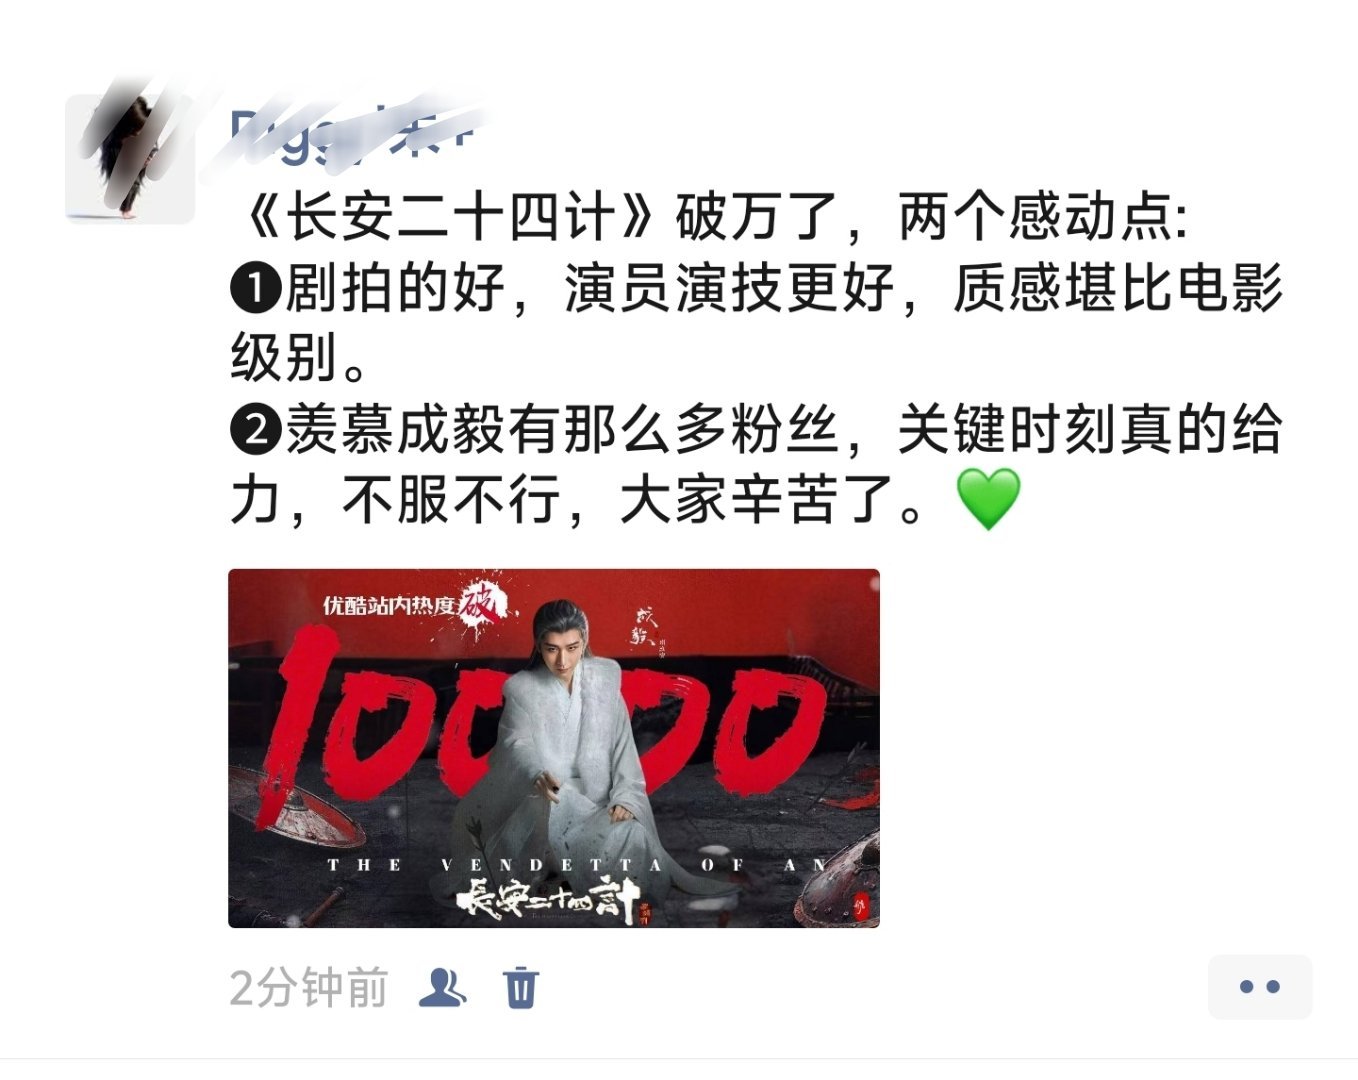This screenshot has width=1358, height=1080.
Task: Click the 成毅 calligraphy name on poster
Action: [642, 628]
